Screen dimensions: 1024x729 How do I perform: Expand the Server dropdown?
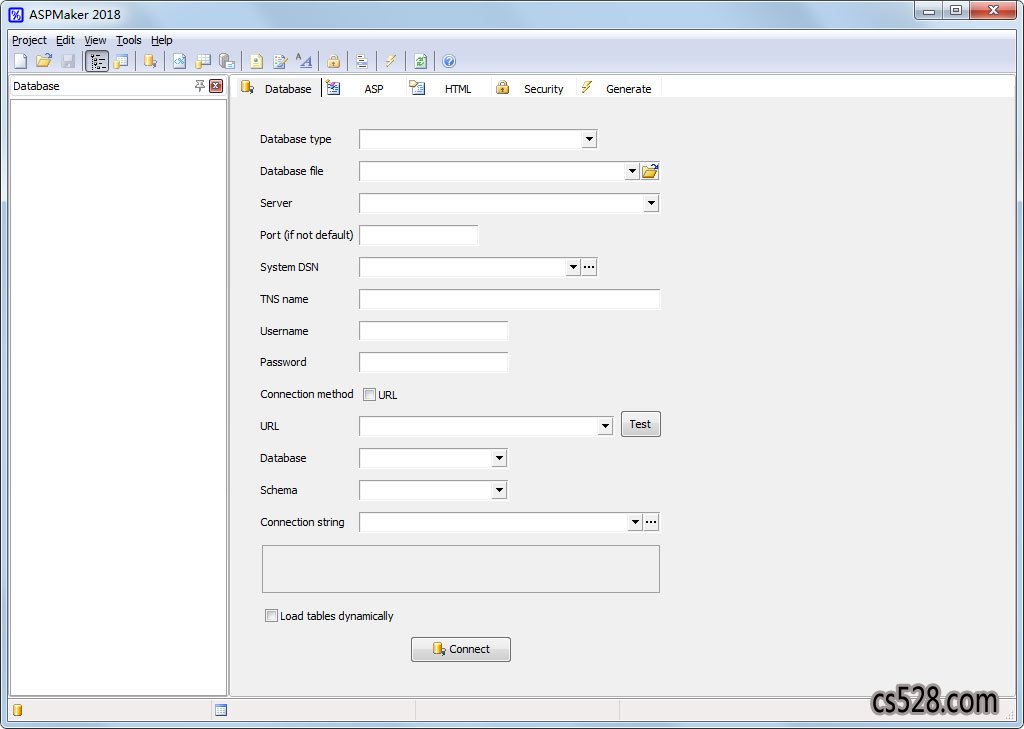(x=651, y=203)
